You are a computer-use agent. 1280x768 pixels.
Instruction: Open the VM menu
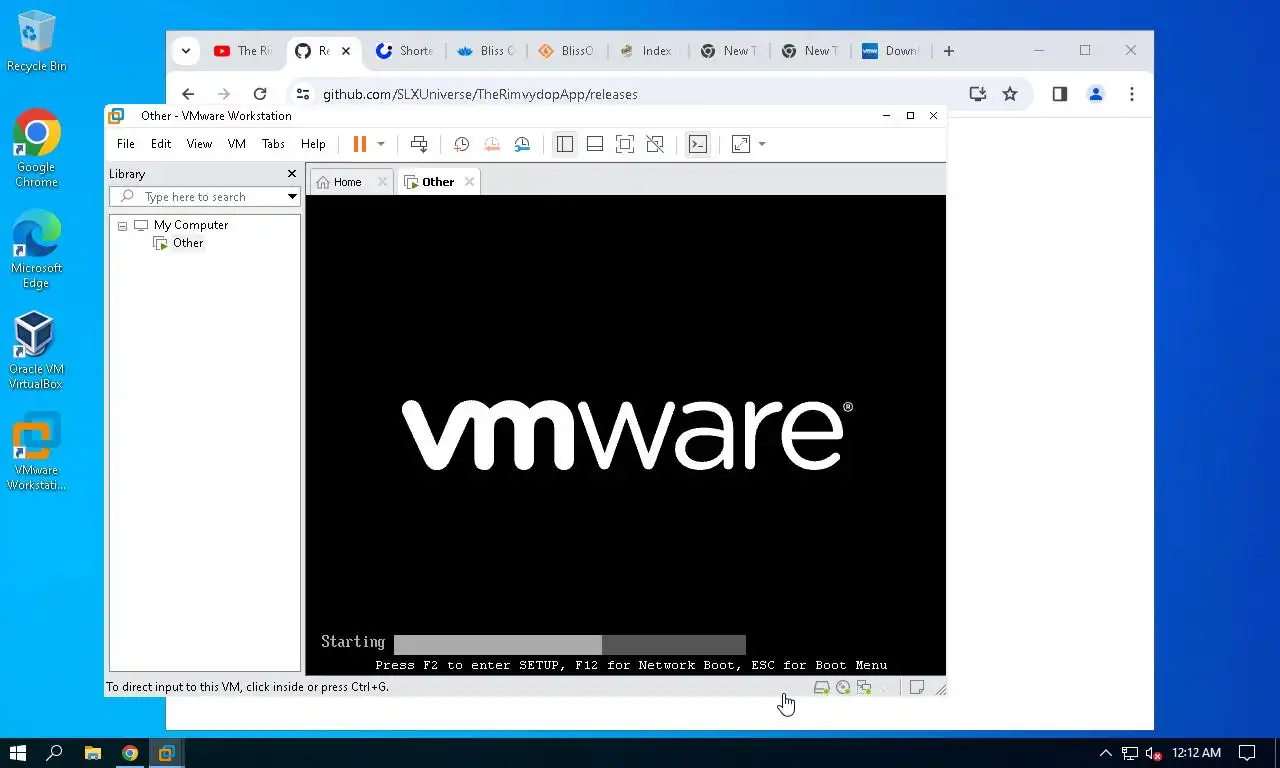point(237,144)
